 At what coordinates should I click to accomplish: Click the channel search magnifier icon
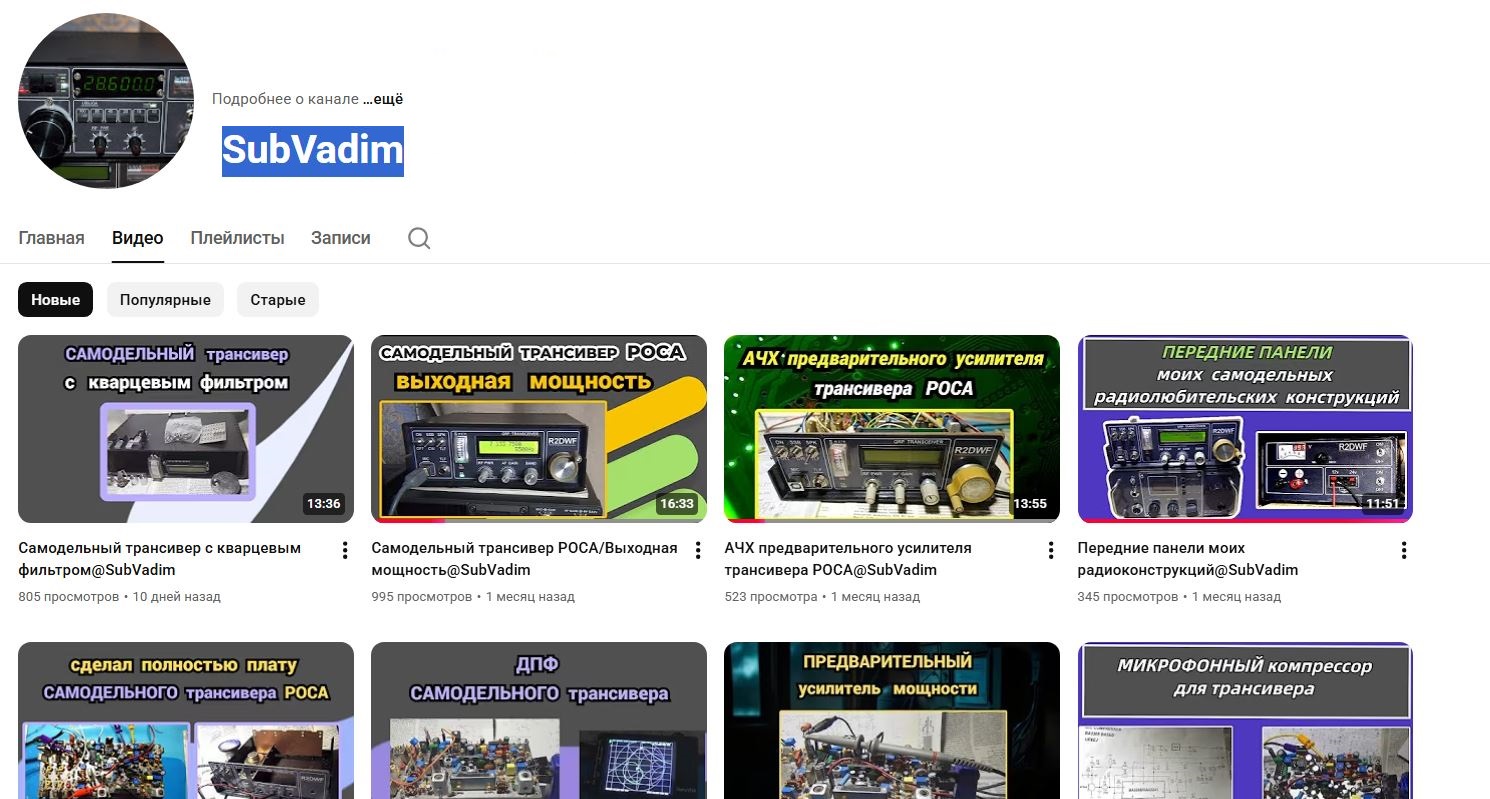pos(419,238)
